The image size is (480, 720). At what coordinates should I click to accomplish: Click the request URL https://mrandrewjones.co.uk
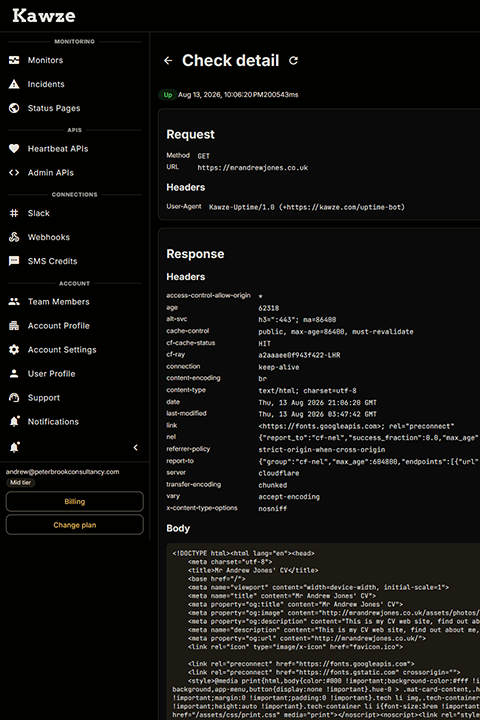pyautogui.click(x=253, y=168)
